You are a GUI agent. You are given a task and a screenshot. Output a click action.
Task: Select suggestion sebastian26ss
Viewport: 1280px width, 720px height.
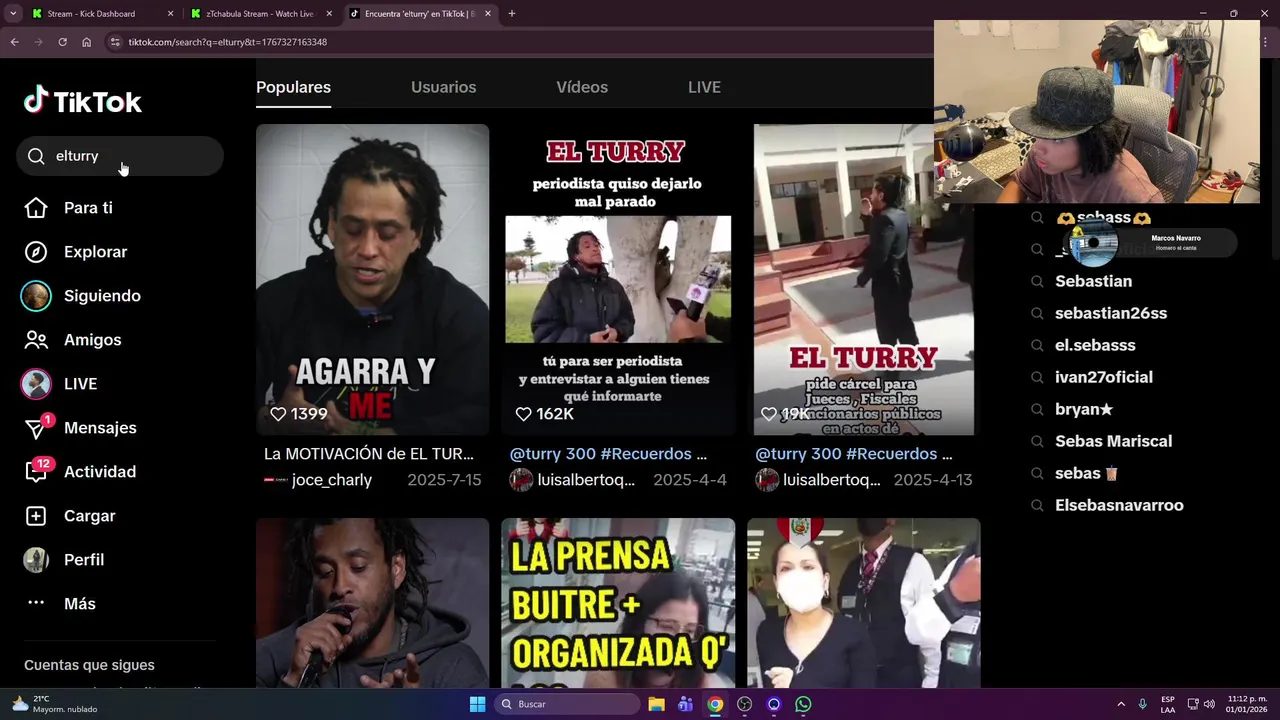point(1111,313)
